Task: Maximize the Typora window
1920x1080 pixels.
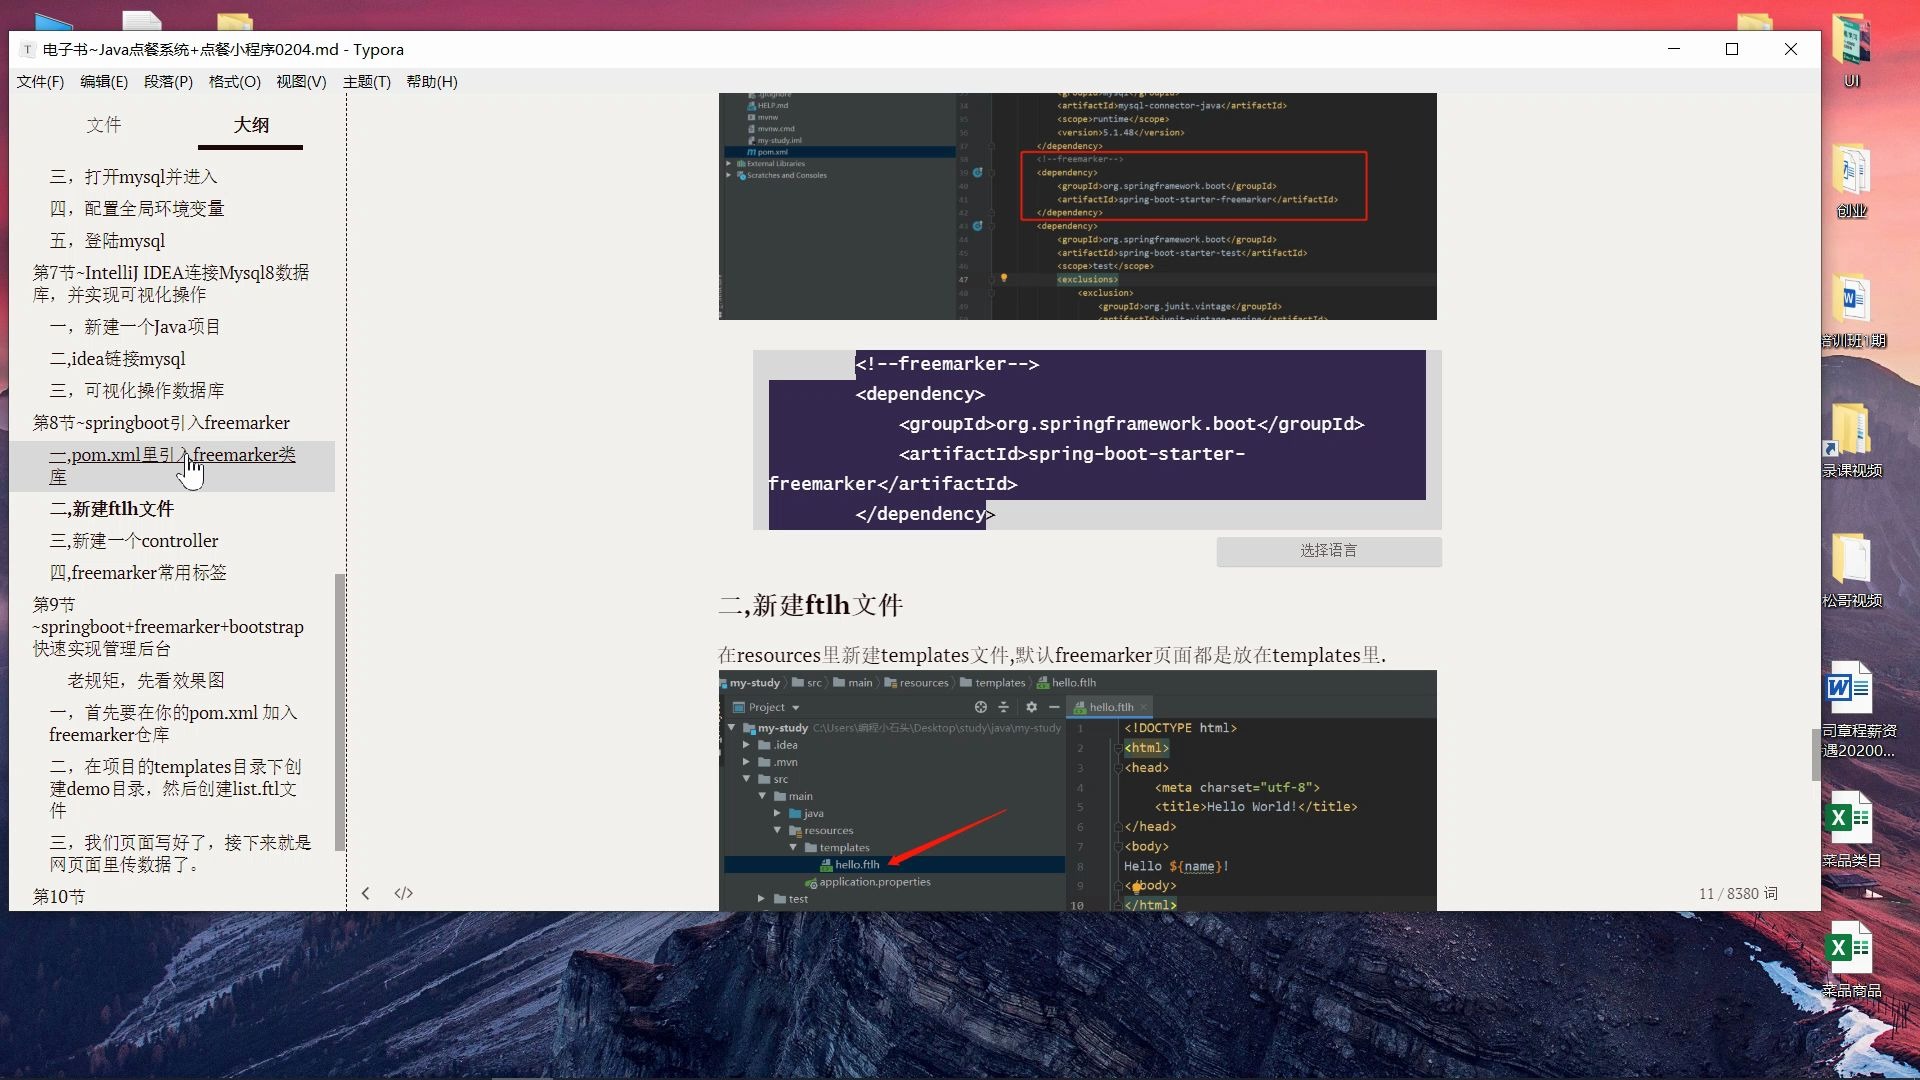Action: [x=1732, y=49]
